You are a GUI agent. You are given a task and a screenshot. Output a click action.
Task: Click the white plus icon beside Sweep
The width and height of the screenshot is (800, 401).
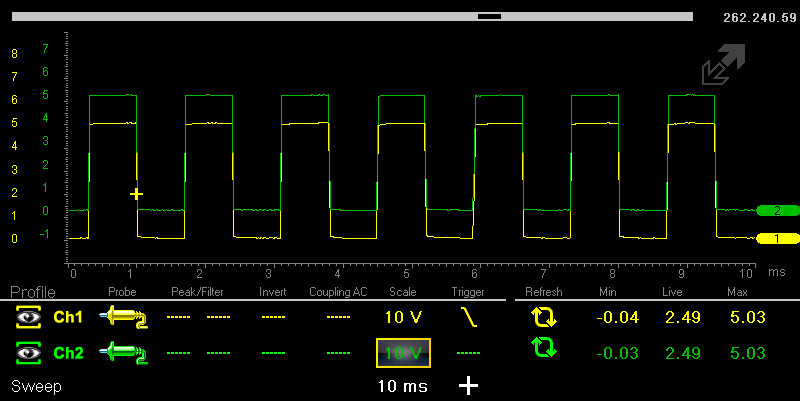(x=468, y=386)
